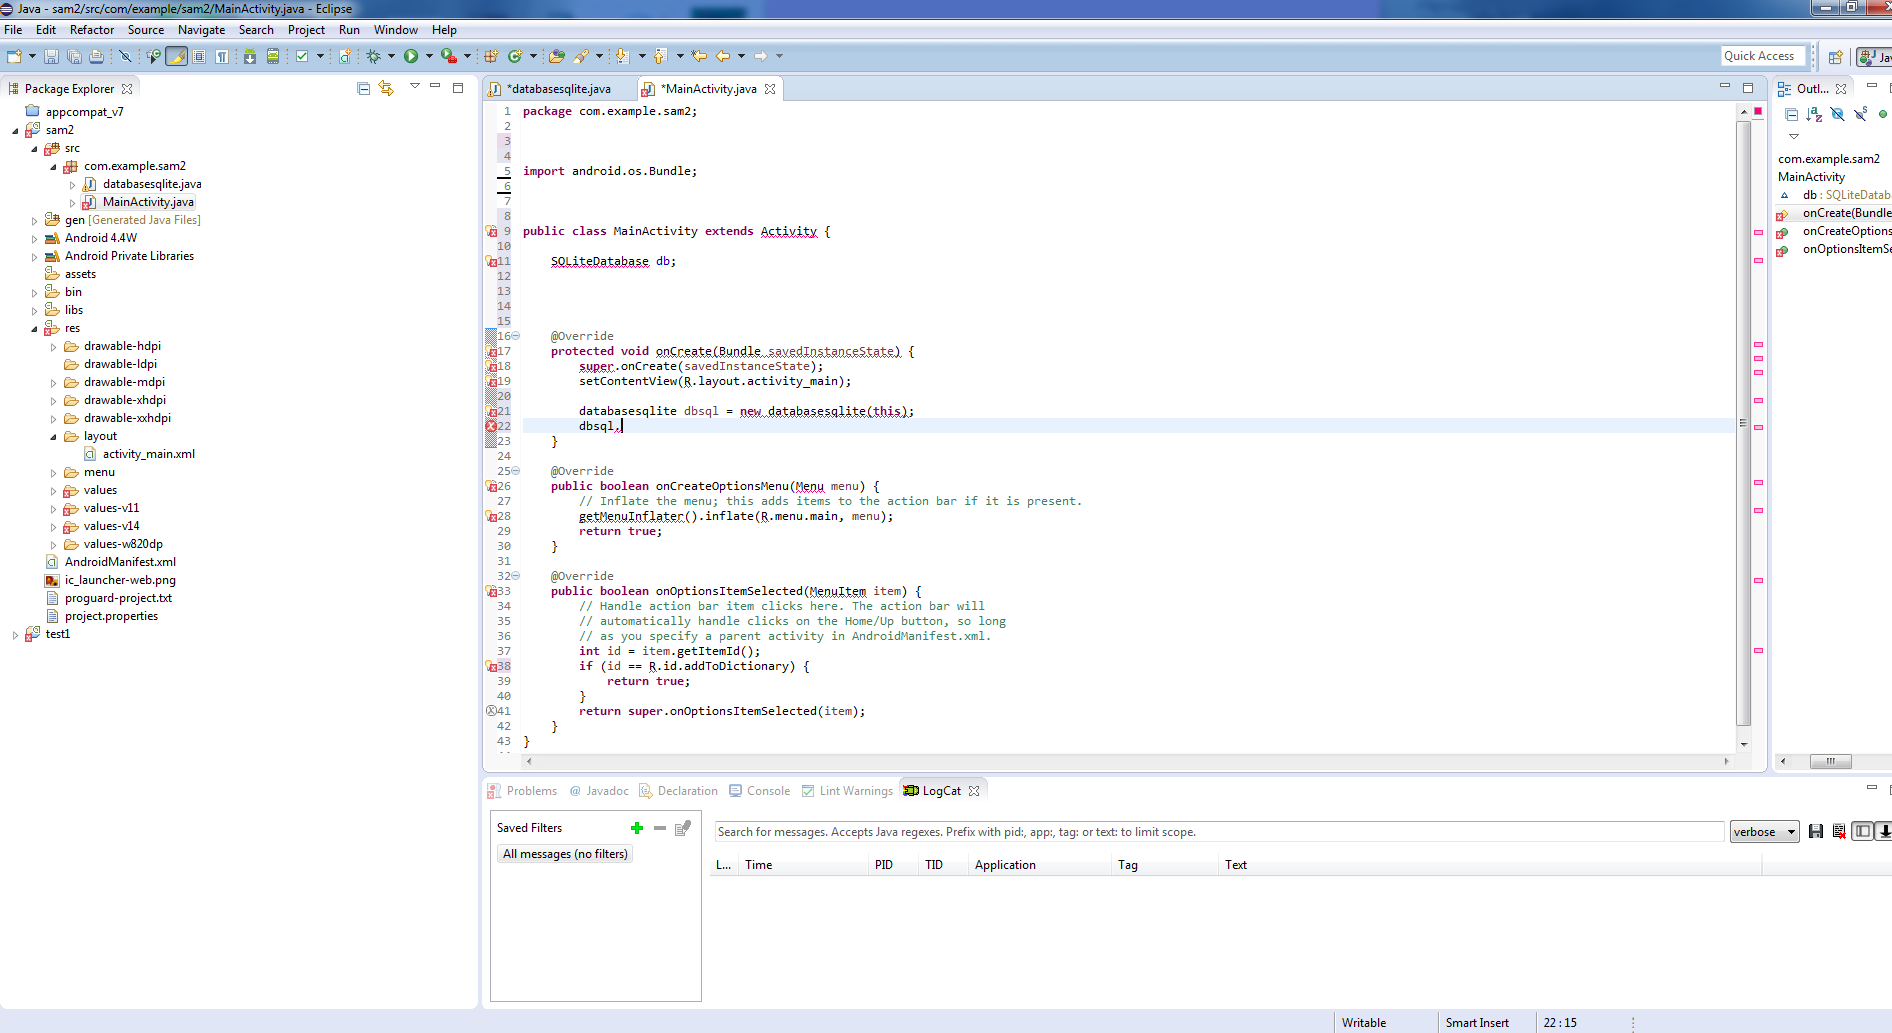Expand the drawable-hdpi folder
The height and width of the screenshot is (1033, 1892).
coord(53,347)
